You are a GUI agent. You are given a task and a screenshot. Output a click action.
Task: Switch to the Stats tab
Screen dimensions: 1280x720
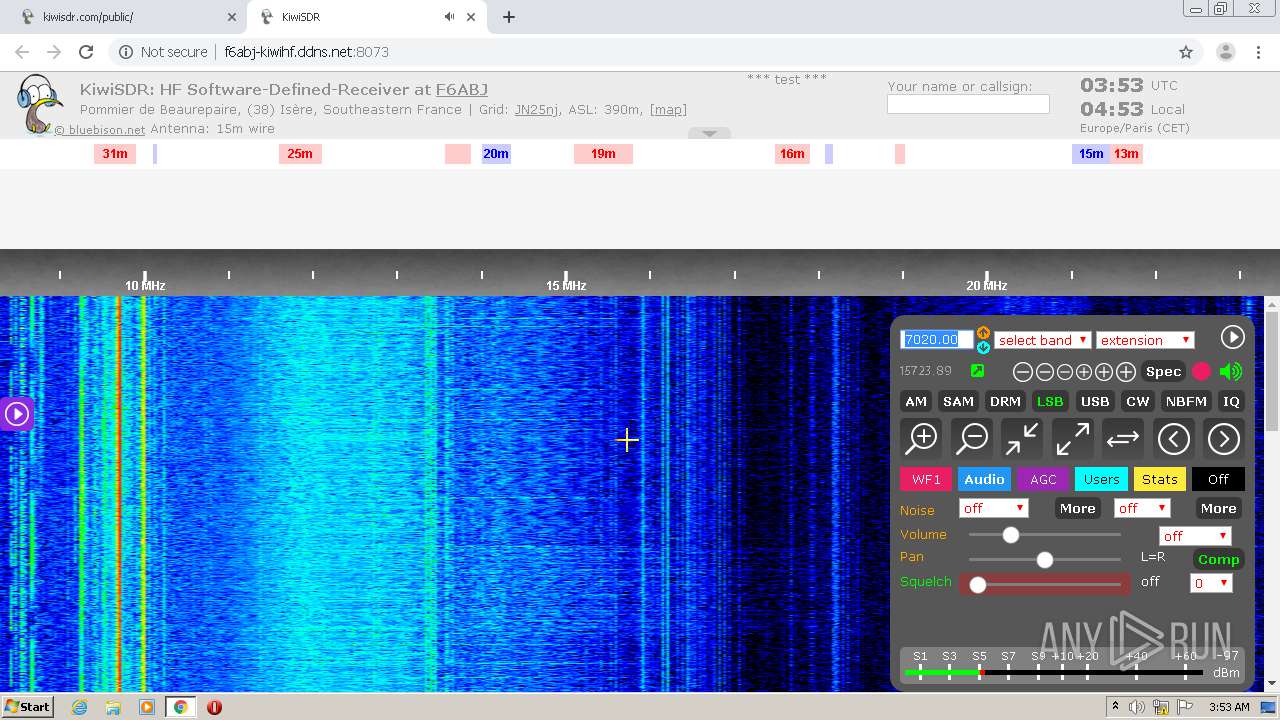coord(1160,479)
